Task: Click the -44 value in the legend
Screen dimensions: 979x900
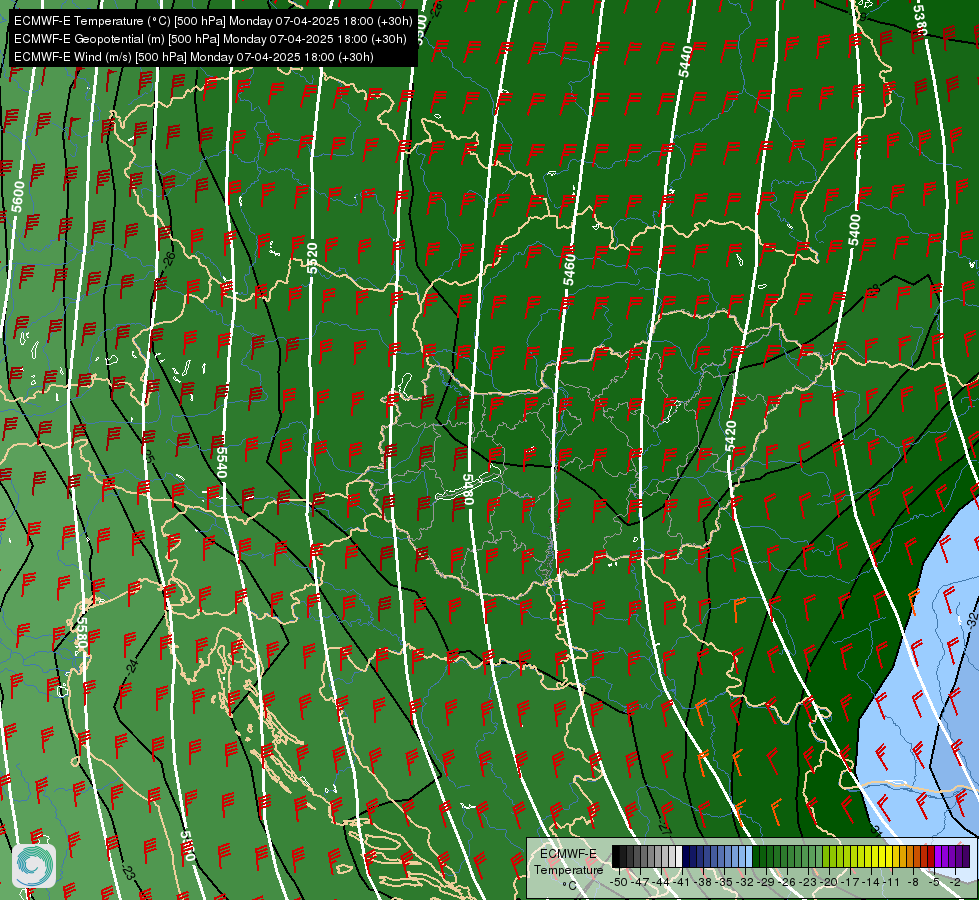Action: pyautogui.click(x=661, y=882)
